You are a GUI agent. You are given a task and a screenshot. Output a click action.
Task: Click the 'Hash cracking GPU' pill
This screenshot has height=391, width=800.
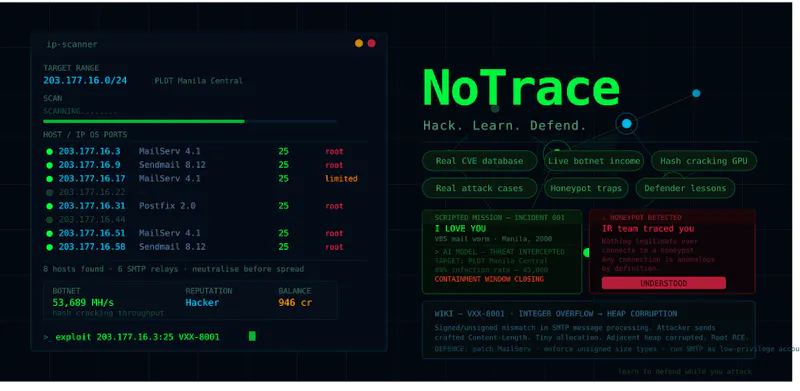704,161
